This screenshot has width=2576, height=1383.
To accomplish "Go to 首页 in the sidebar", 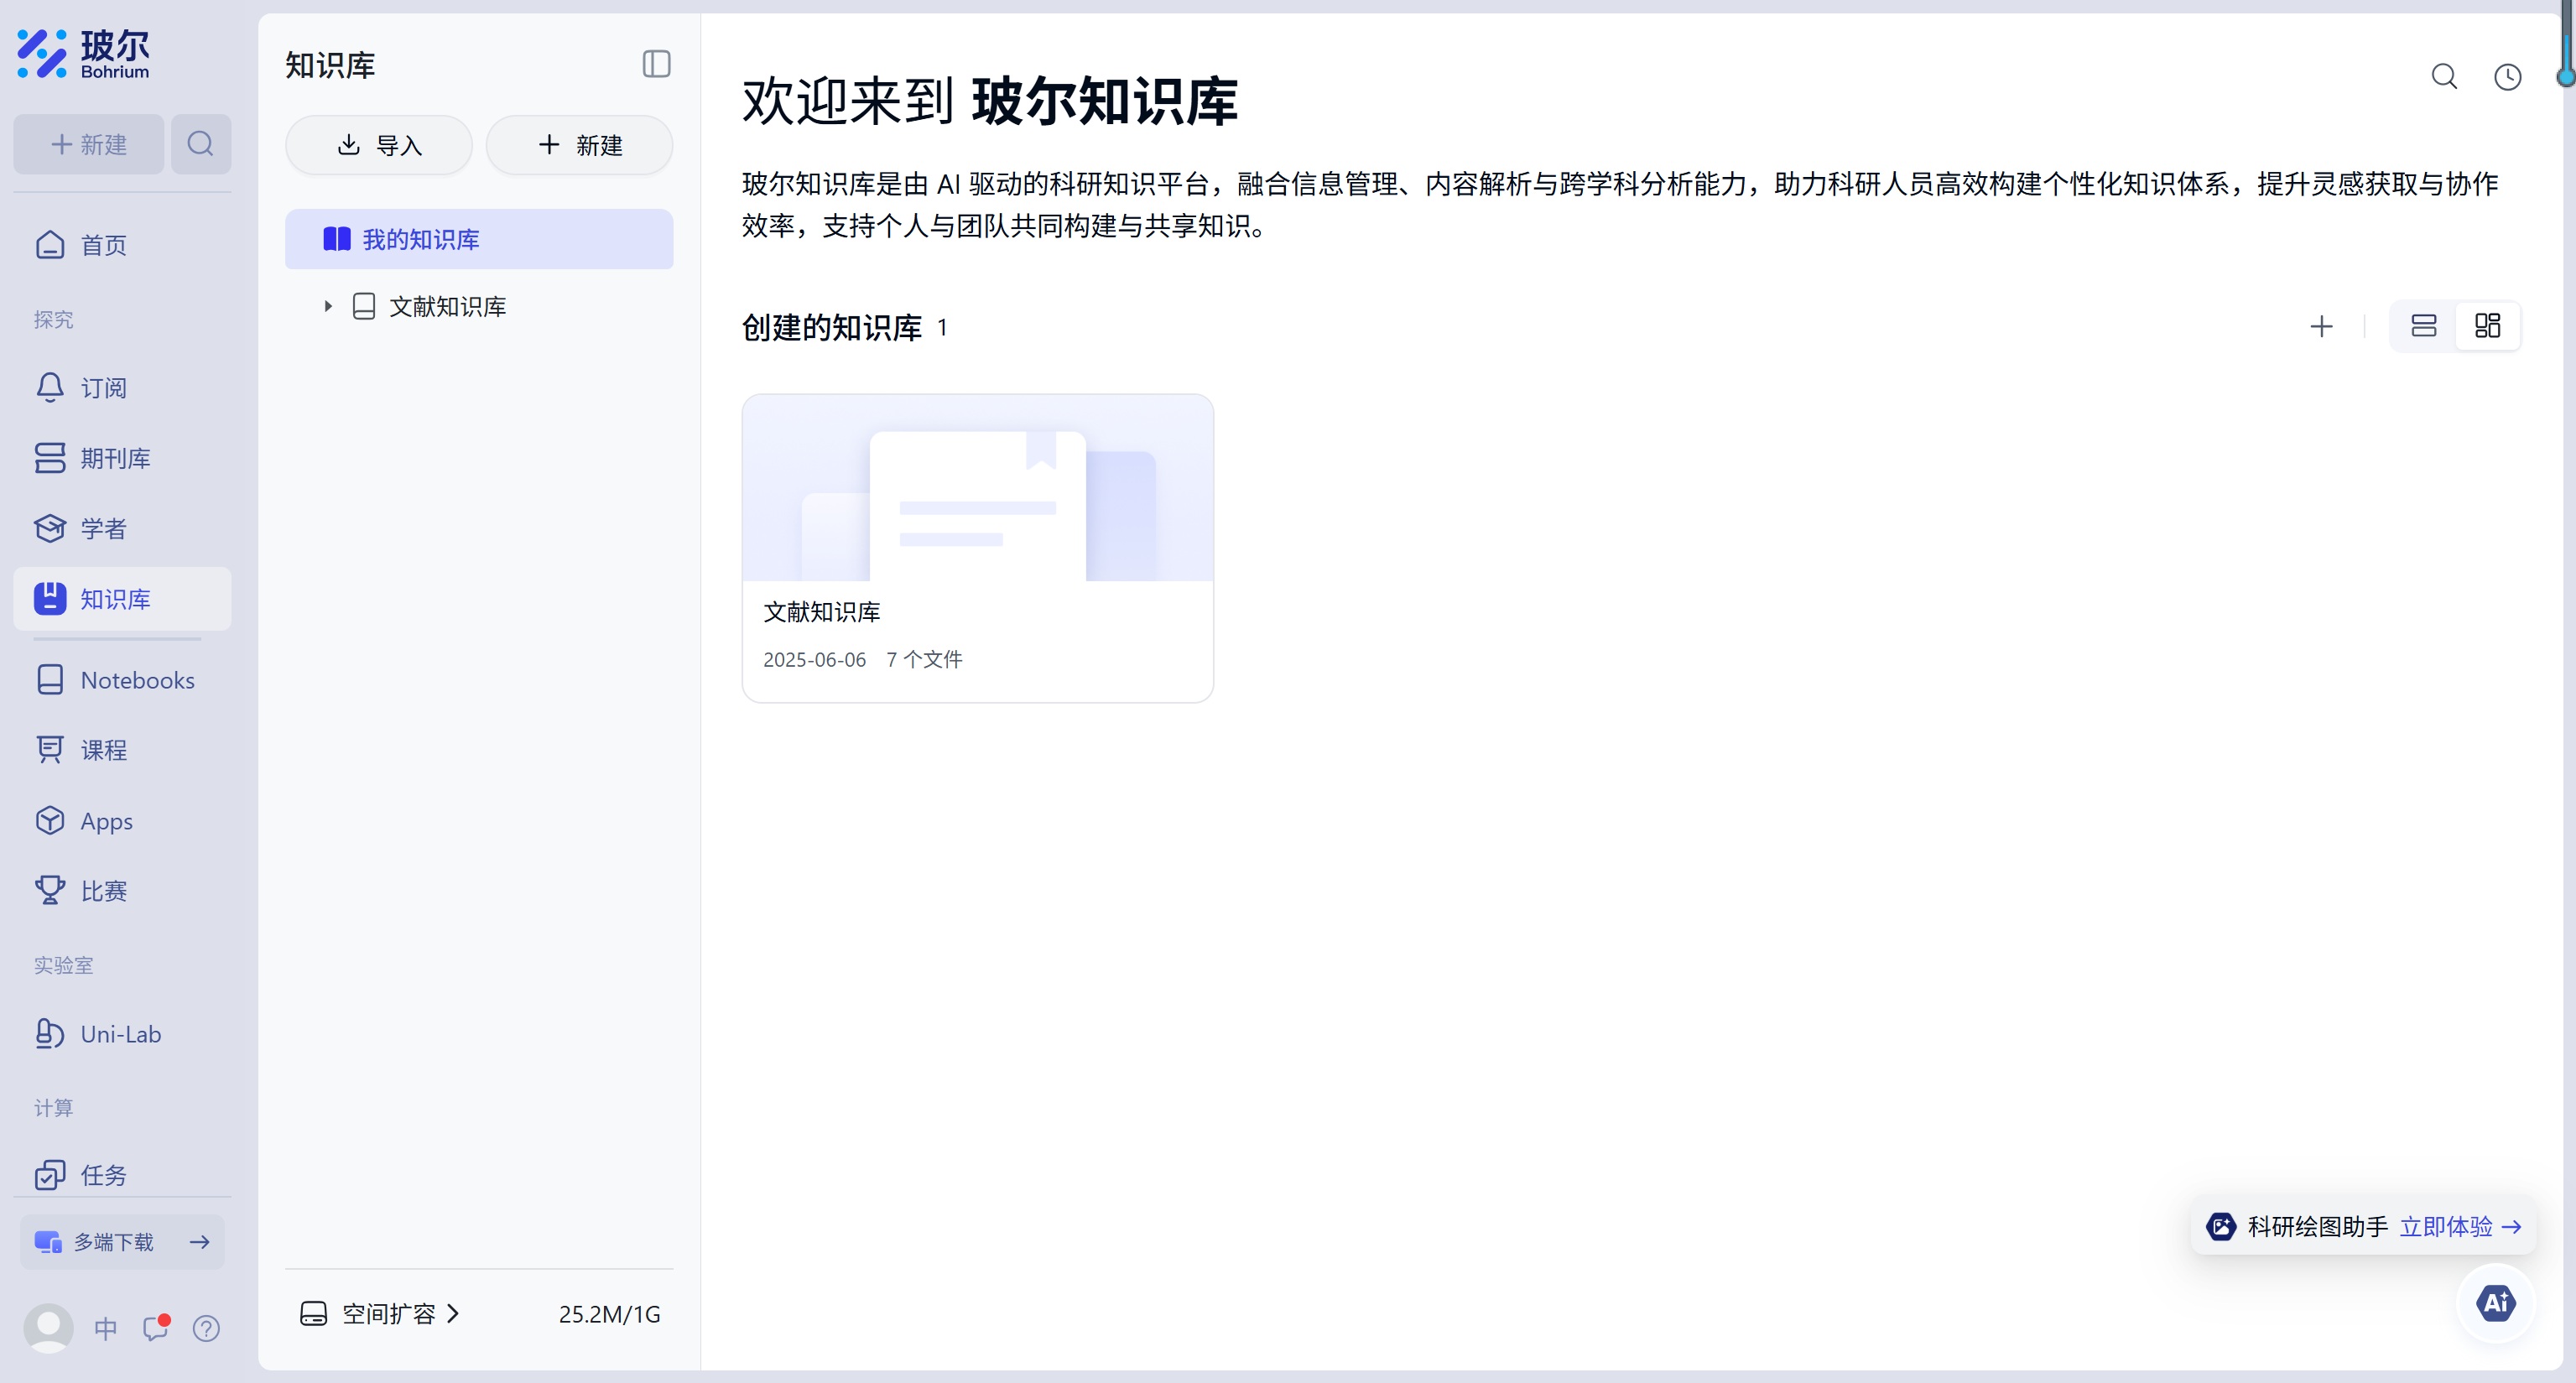I will point(122,245).
